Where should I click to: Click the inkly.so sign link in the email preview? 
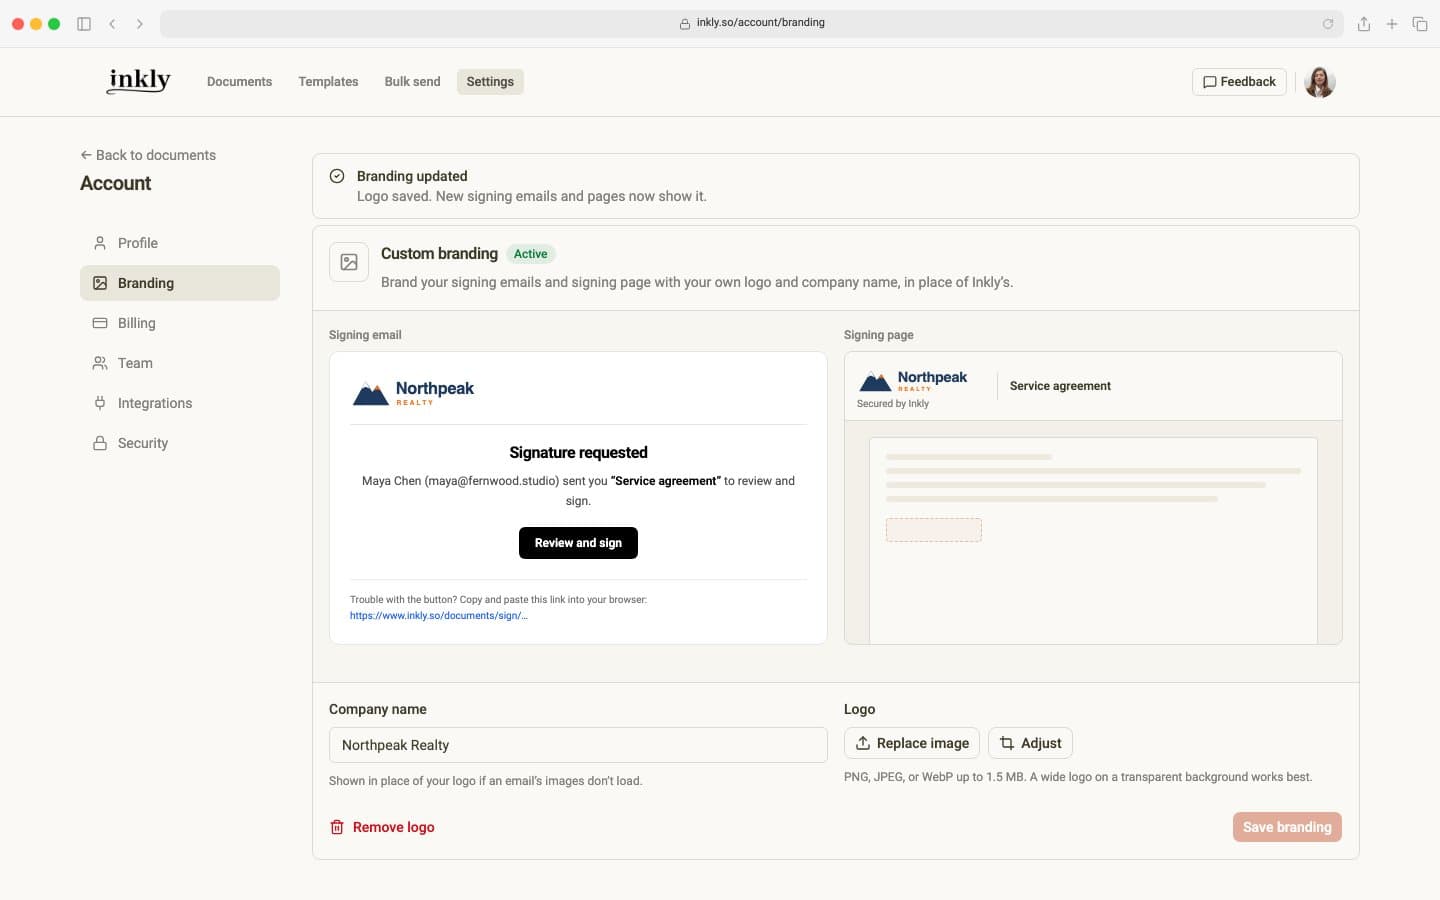(439, 616)
